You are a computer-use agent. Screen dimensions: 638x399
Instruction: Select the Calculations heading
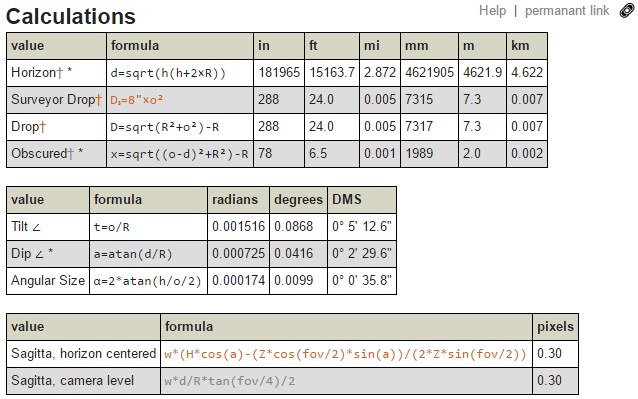tap(71, 17)
